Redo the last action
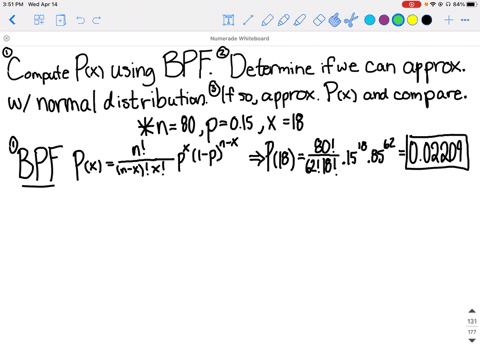480x360 pixels. 96,20
